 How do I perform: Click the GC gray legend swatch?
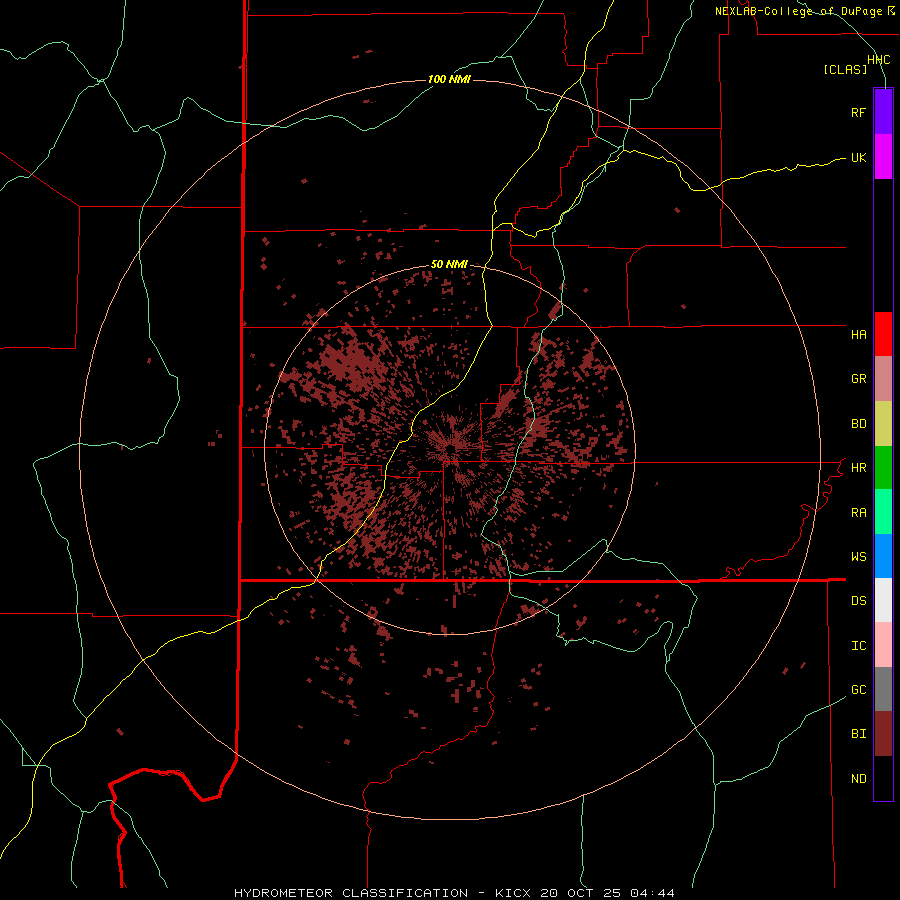pyautogui.click(x=883, y=689)
